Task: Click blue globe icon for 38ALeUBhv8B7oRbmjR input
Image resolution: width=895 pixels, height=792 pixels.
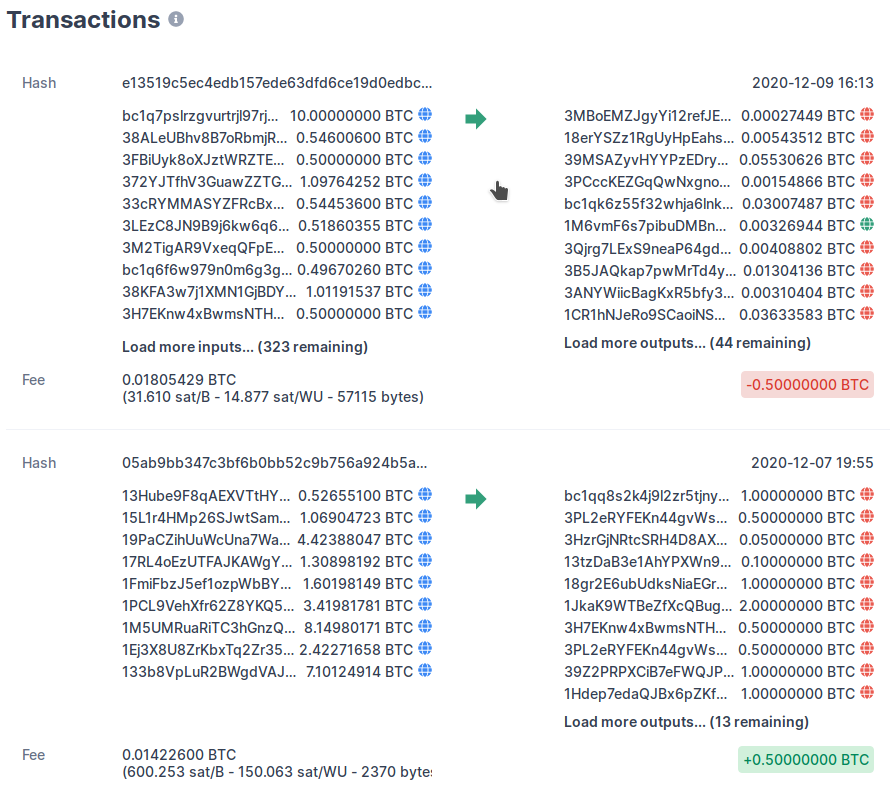Action: [425, 136]
